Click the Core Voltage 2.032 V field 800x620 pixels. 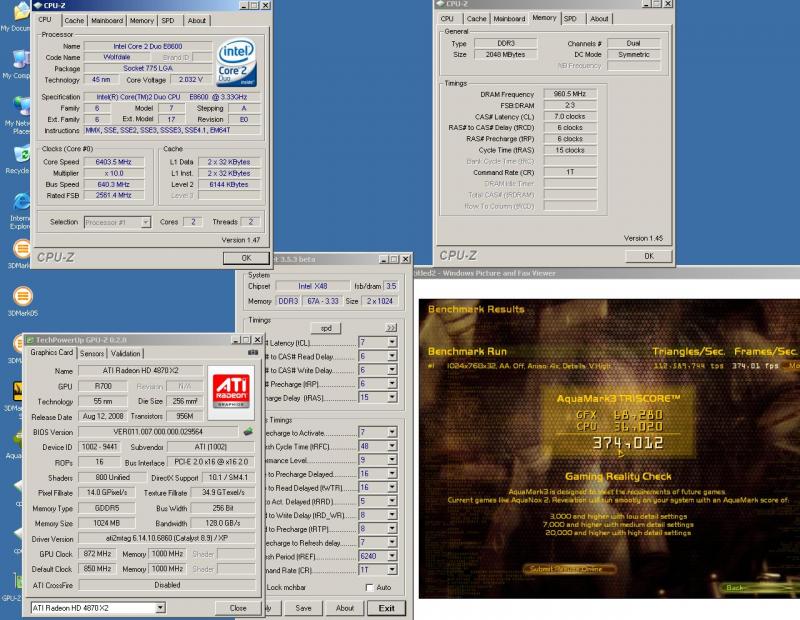click(x=191, y=80)
